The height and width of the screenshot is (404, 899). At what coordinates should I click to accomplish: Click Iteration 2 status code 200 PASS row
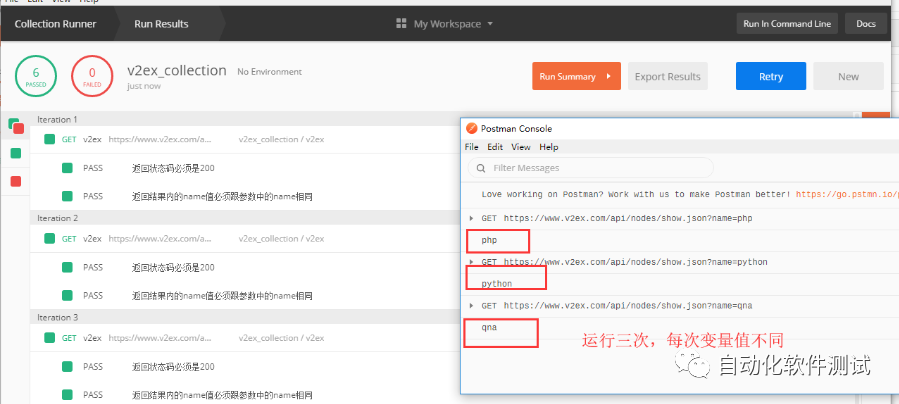pyautogui.click(x=244, y=267)
